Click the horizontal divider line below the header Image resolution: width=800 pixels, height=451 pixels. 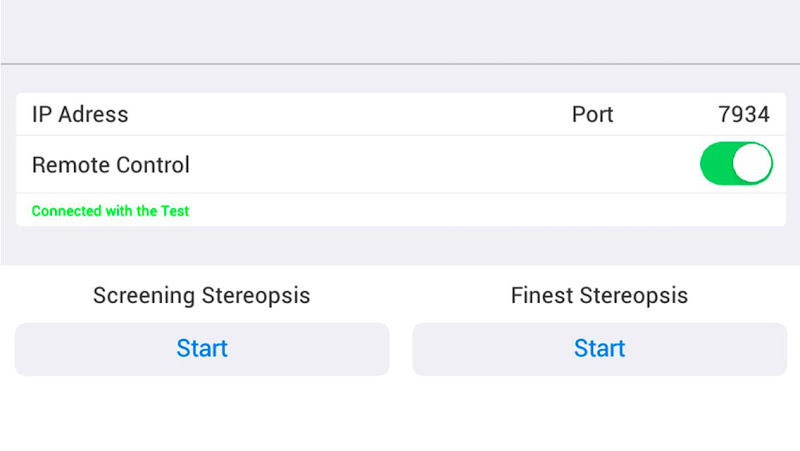click(x=400, y=64)
